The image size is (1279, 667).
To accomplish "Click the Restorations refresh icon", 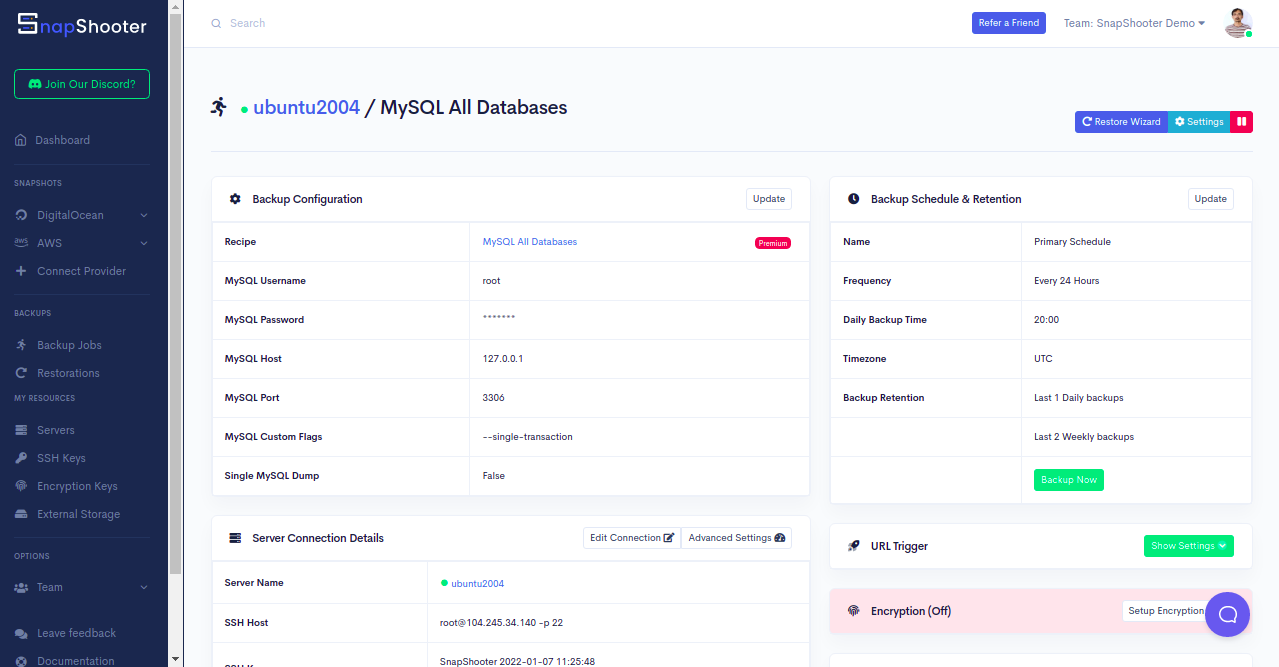I will (21, 373).
